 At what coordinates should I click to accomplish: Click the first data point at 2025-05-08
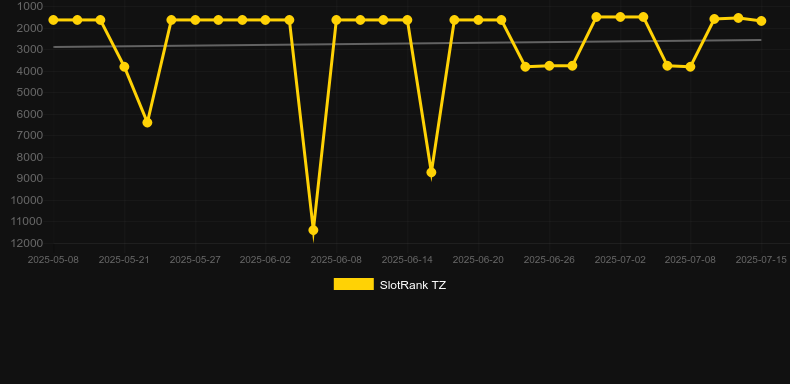53,20
